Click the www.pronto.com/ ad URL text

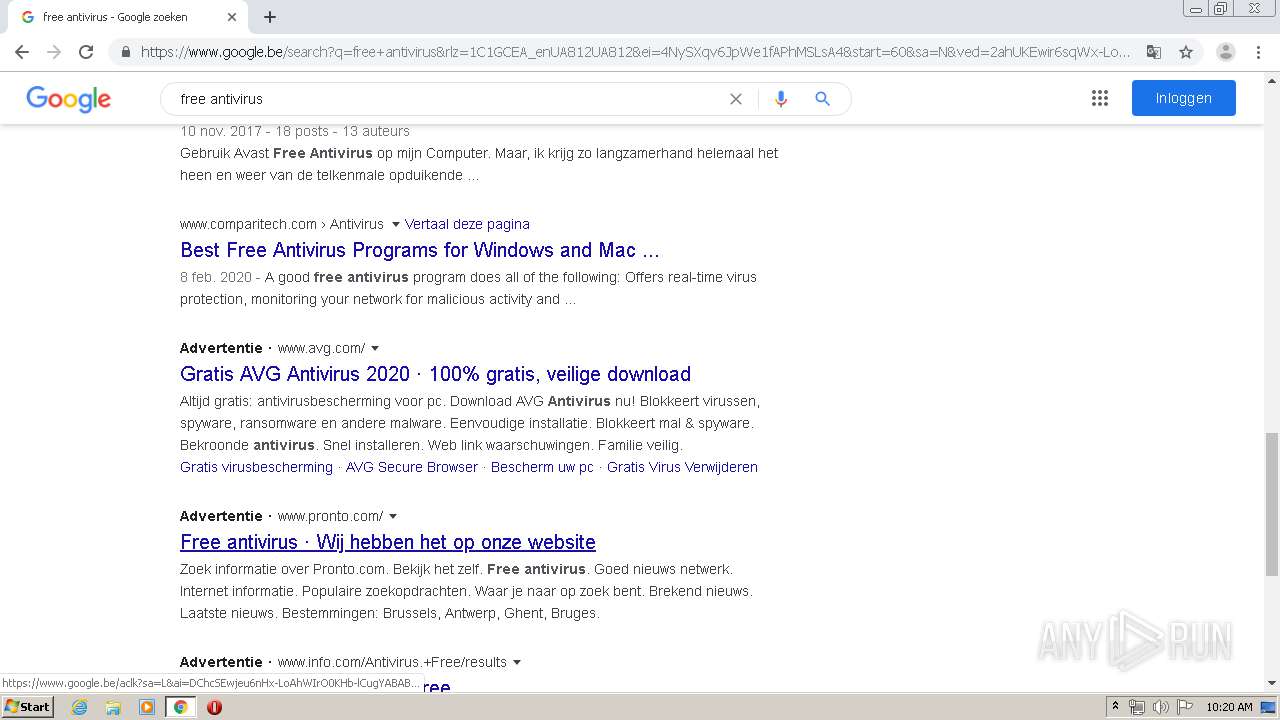coord(330,516)
